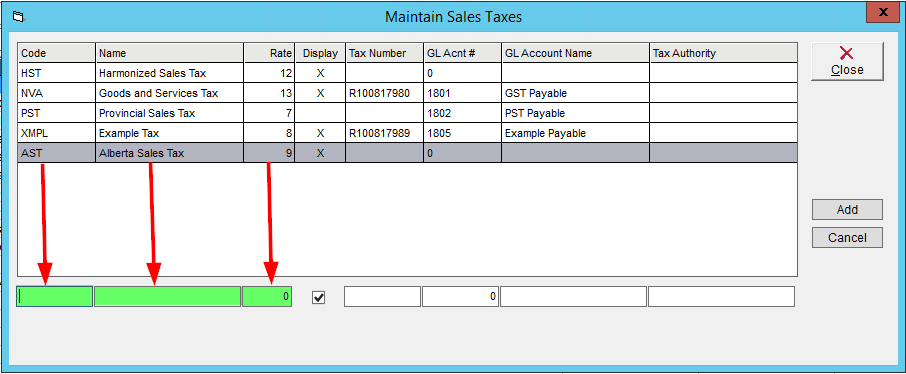The width and height of the screenshot is (906, 374).
Task: Click the green Name entry field
Action: pos(168,297)
